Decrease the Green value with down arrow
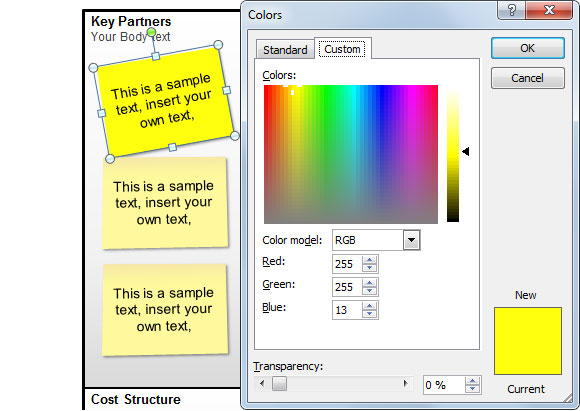 (370, 291)
